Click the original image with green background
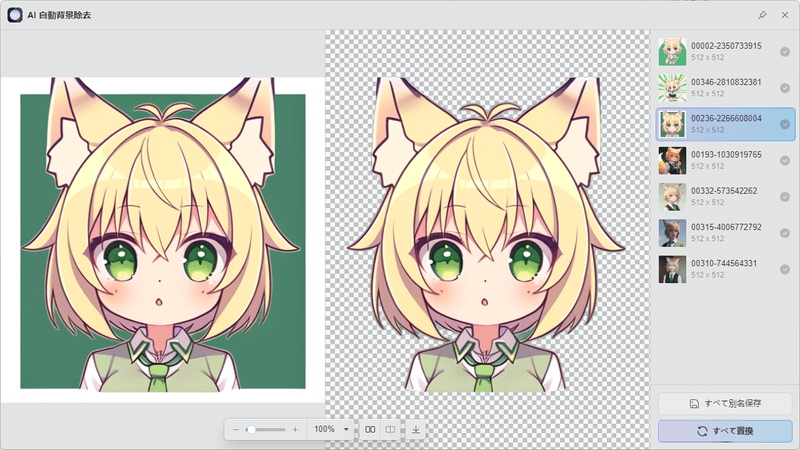Screen dimensions: 800x450 click(163, 240)
